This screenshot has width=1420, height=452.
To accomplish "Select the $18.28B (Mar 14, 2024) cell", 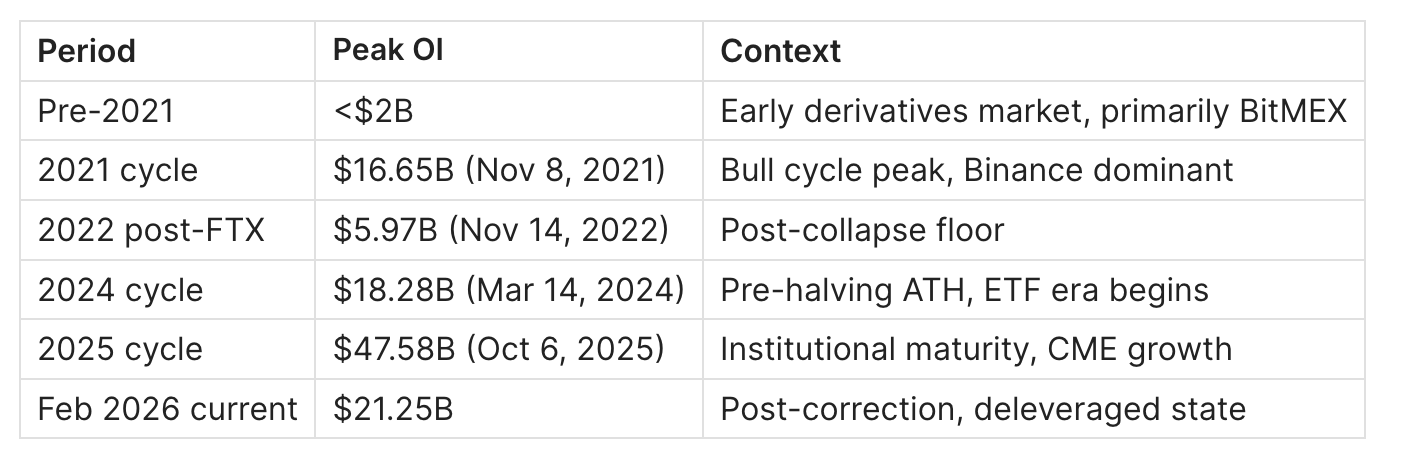I will (509, 290).
